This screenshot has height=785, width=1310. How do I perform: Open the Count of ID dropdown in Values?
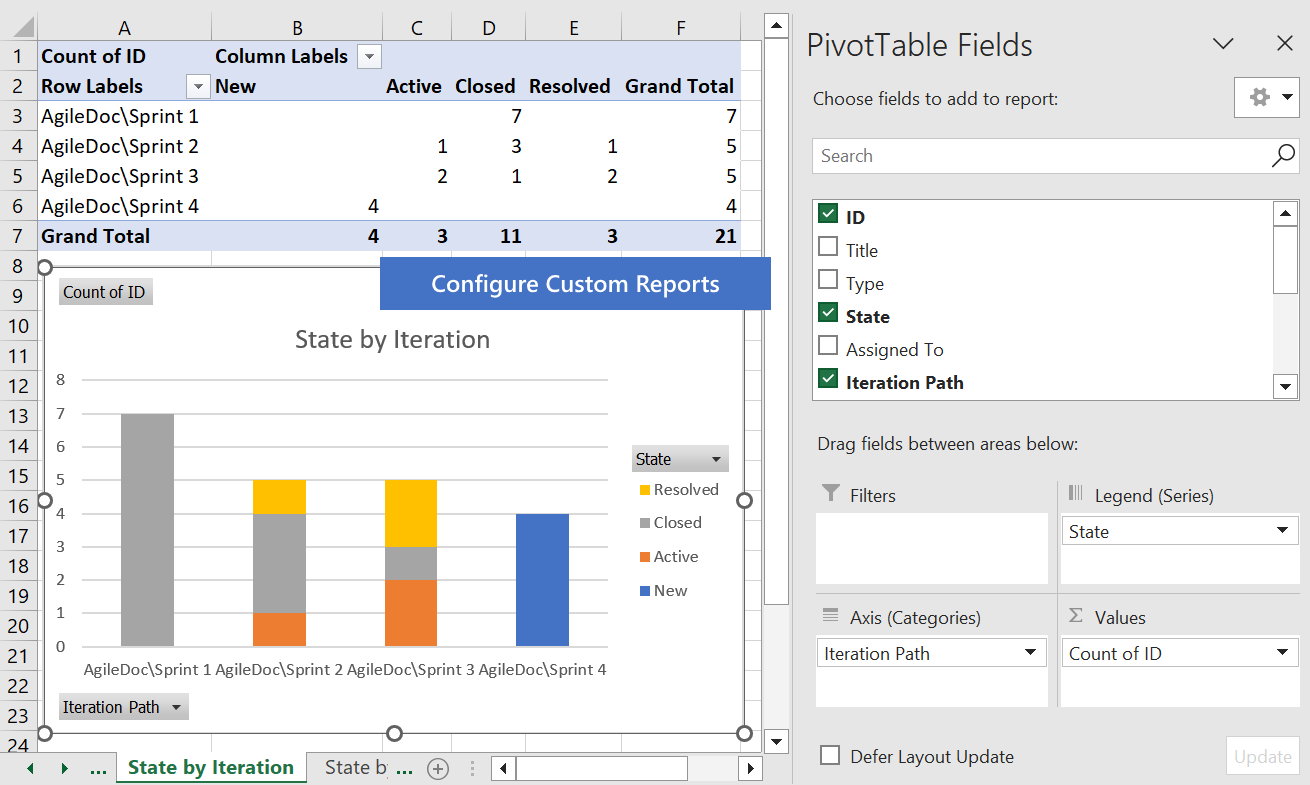[x=1282, y=653]
